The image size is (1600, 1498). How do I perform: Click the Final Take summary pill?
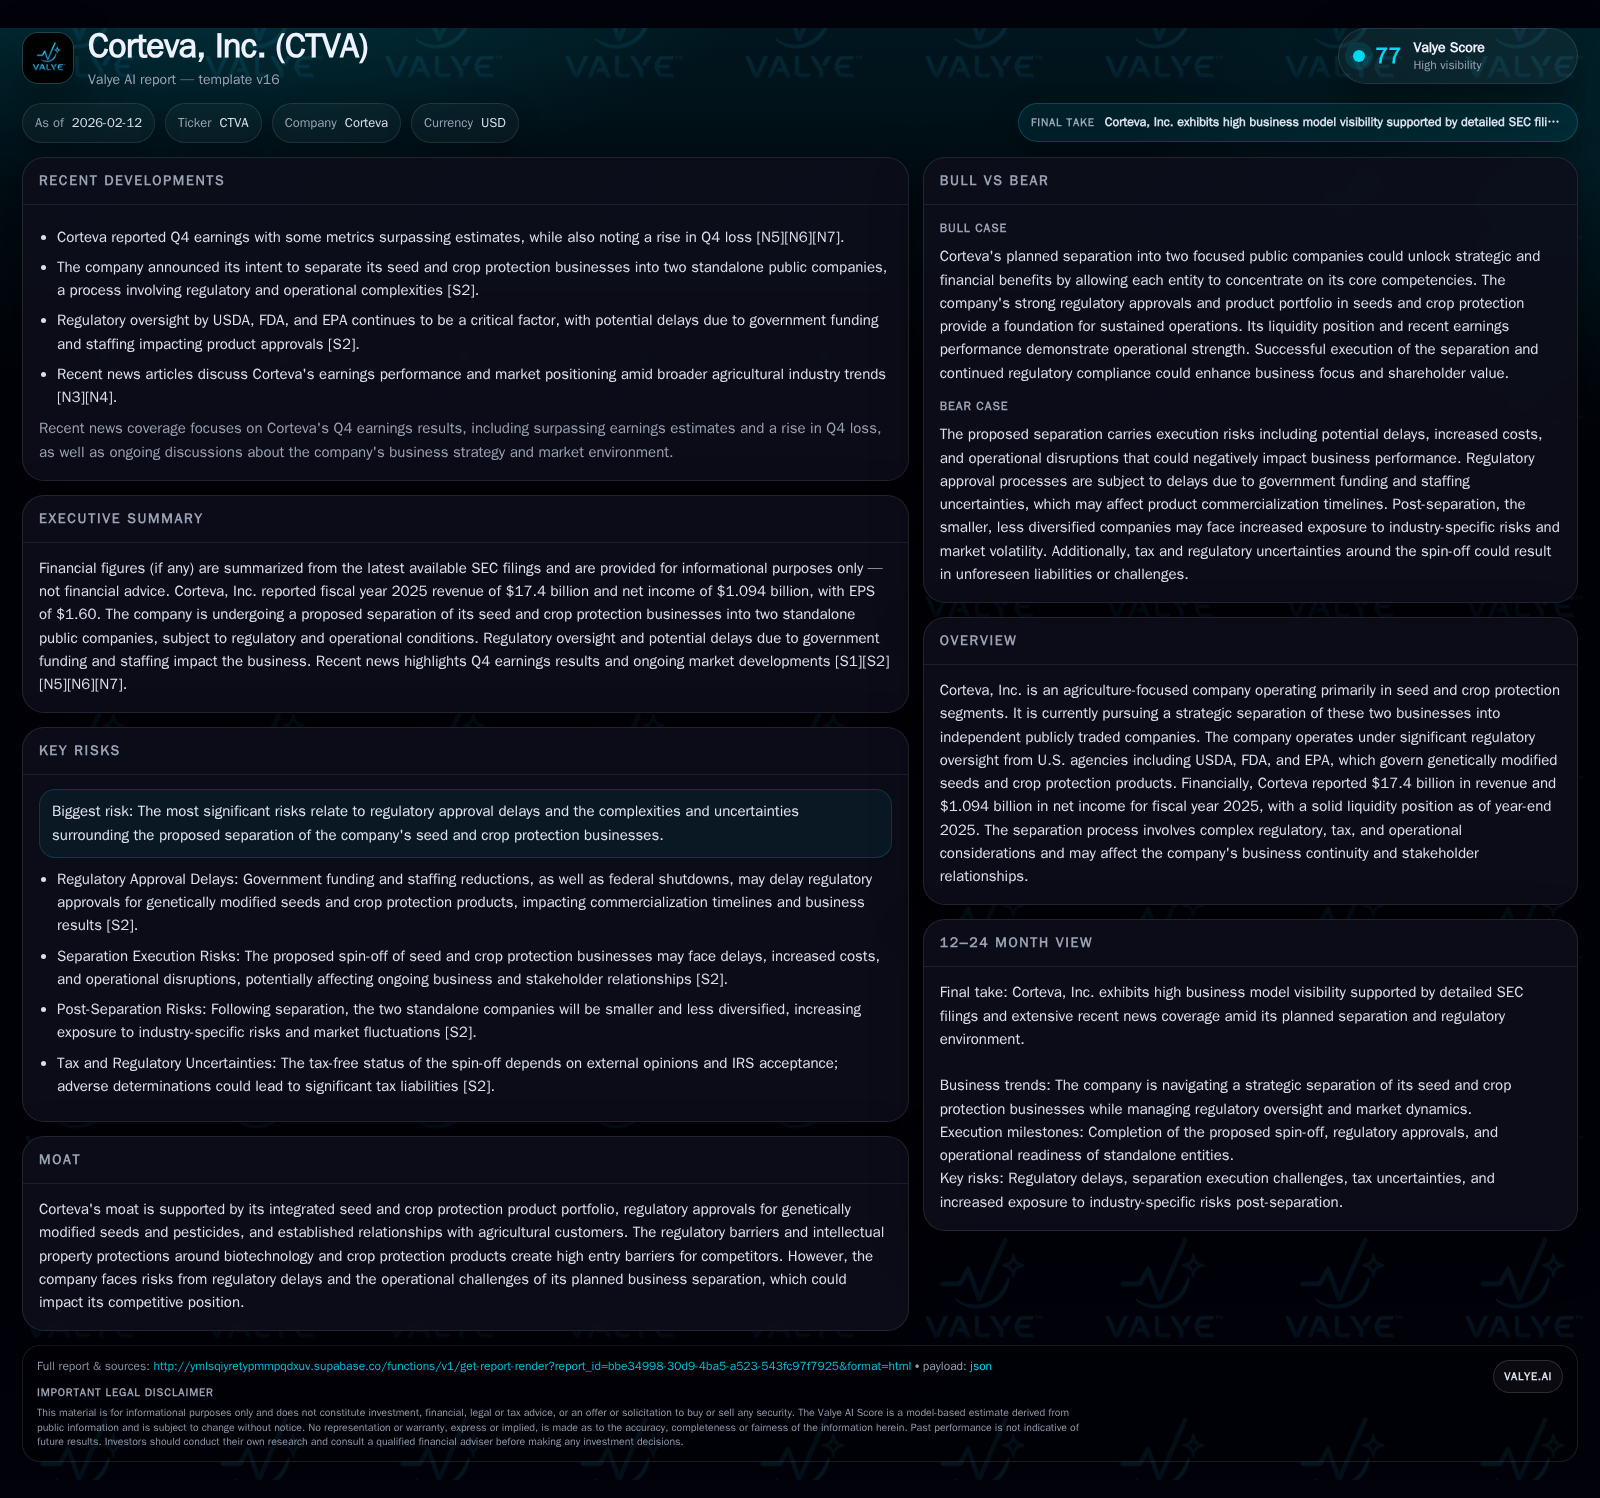[x=1297, y=123]
